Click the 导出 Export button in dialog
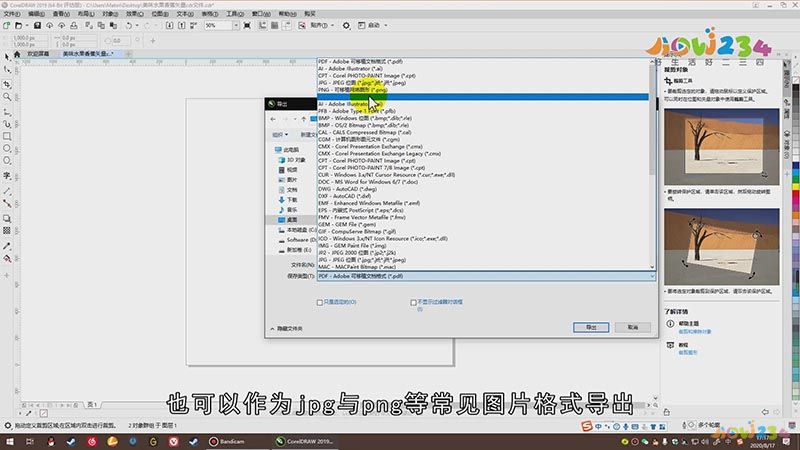The image size is (800, 450). coord(591,327)
